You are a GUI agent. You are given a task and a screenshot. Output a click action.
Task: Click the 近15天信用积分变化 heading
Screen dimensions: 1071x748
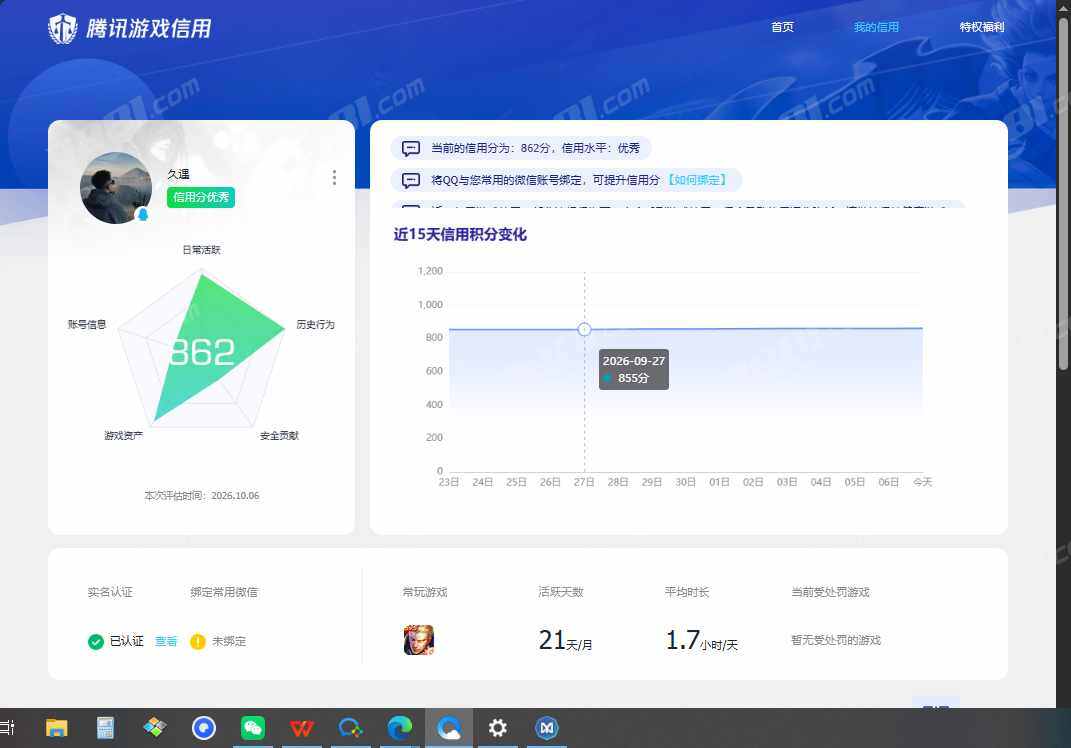pyautogui.click(x=460, y=235)
